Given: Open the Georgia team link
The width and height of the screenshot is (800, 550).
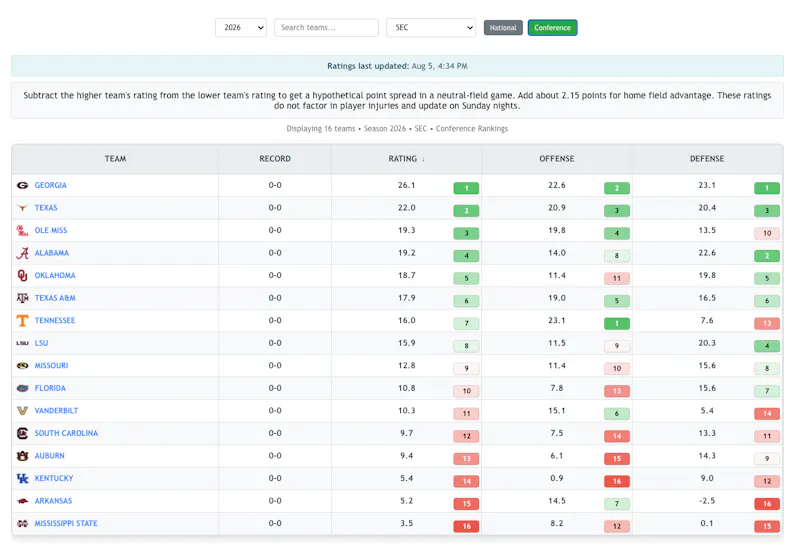Looking at the screenshot, I should [51, 185].
